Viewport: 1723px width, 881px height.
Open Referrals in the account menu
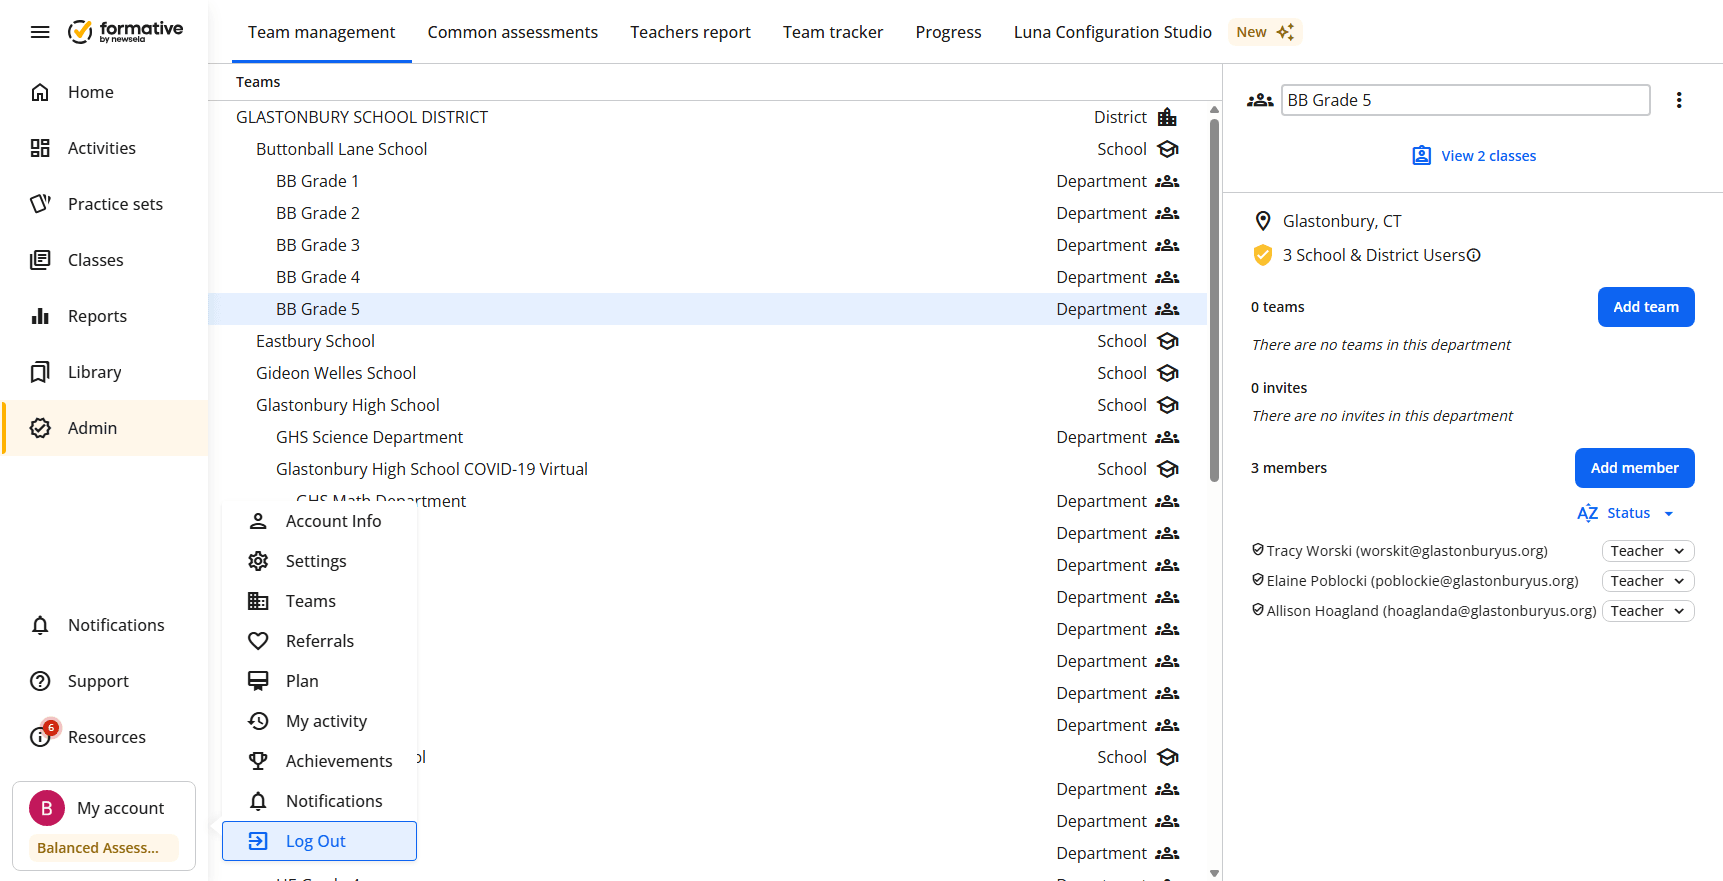(x=319, y=641)
